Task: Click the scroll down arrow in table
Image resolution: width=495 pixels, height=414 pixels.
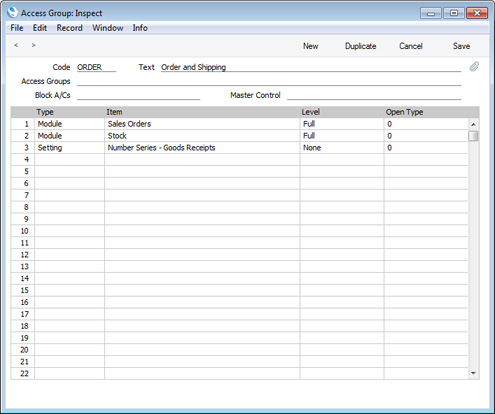Action: 473,373
